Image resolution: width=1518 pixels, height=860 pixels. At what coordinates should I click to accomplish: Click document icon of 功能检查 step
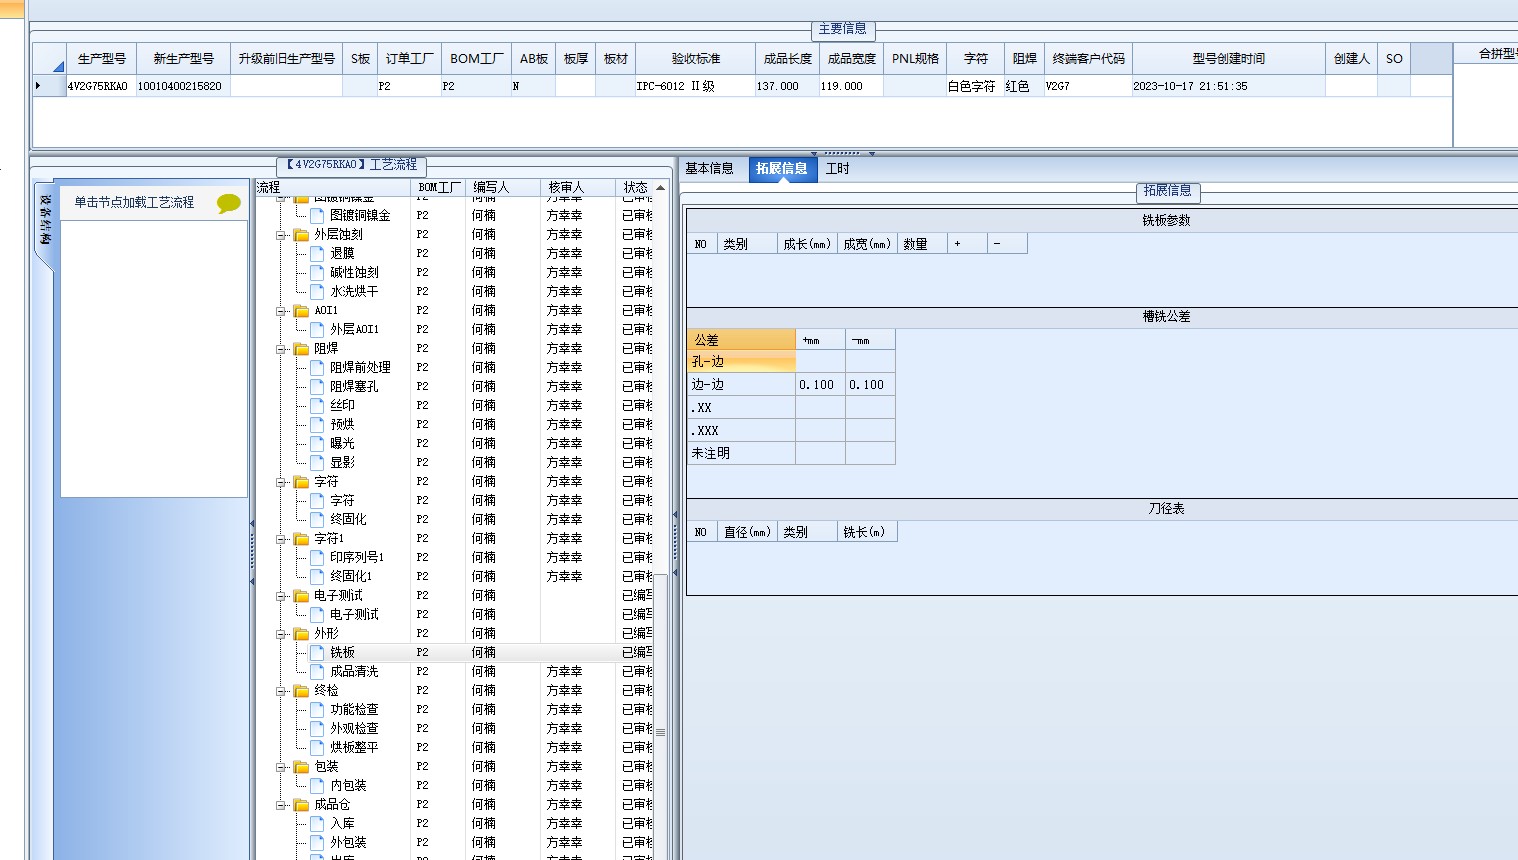[x=317, y=709]
